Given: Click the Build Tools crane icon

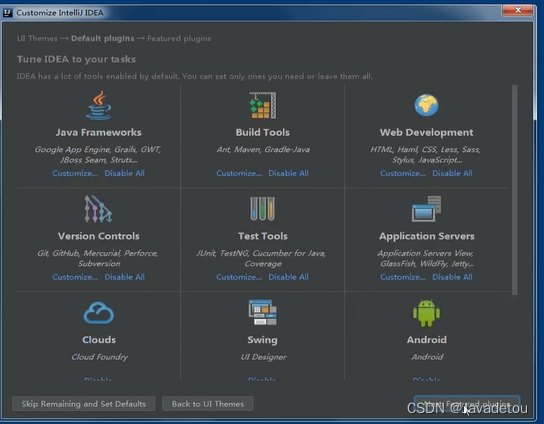Looking at the screenshot, I should click(263, 105).
